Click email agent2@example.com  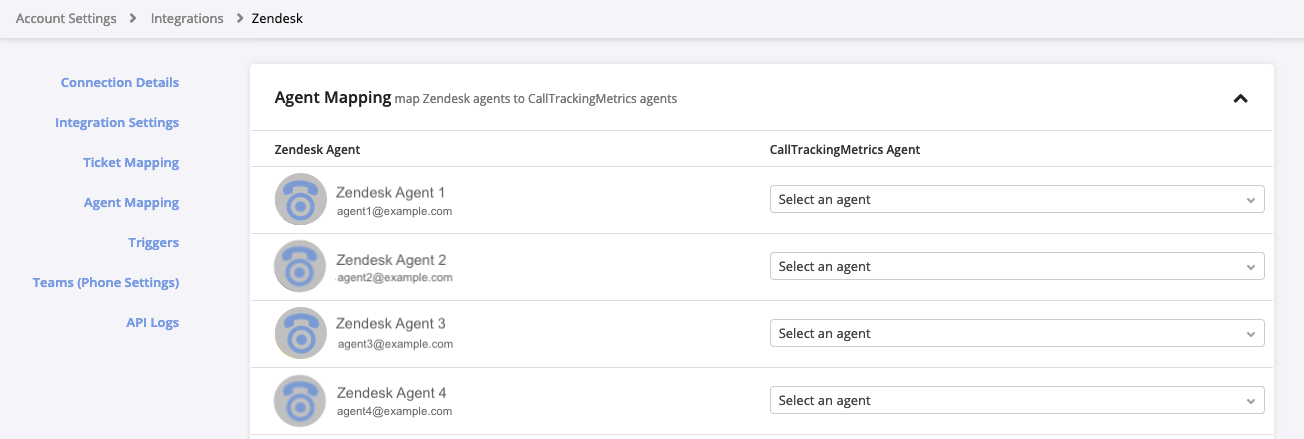(x=395, y=276)
